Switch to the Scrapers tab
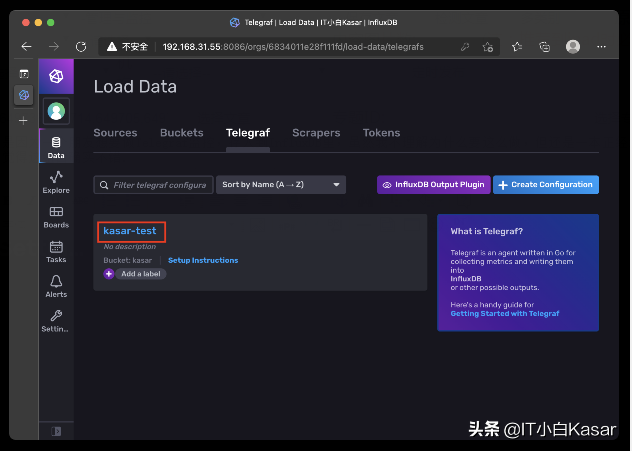 click(316, 133)
